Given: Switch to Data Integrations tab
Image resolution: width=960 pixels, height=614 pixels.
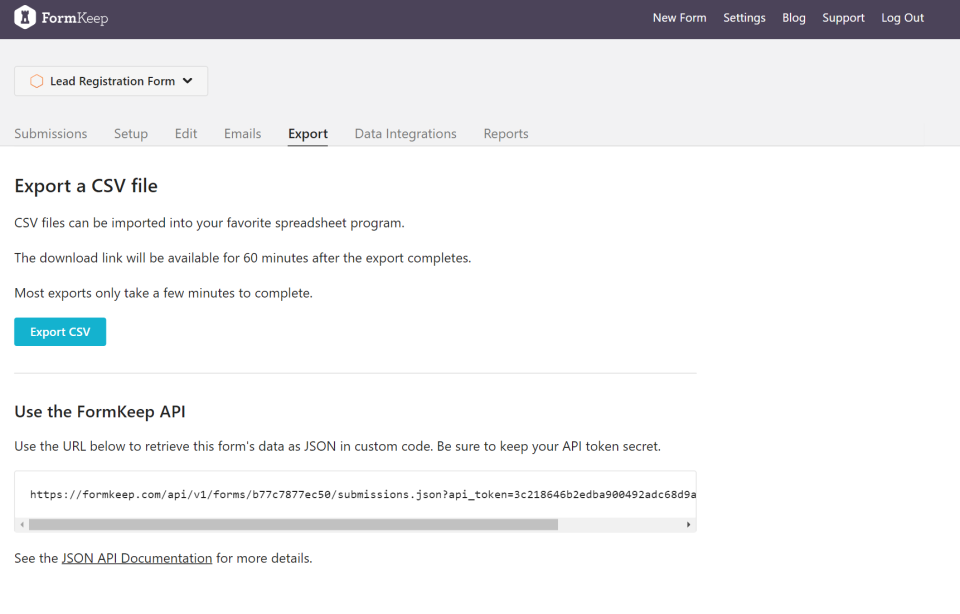Looking at the screenshot, I should pos(405,134).
